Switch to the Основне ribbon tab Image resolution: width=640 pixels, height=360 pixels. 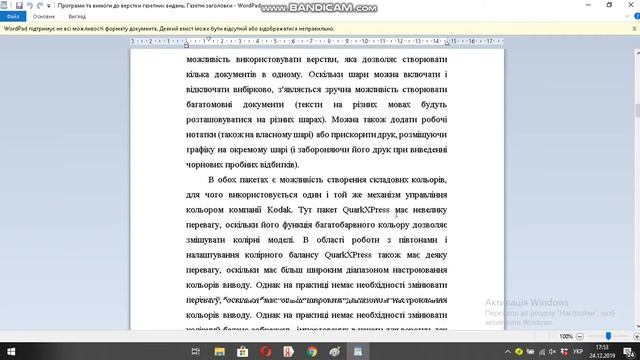pyautogui.click(x=44, y=16)
